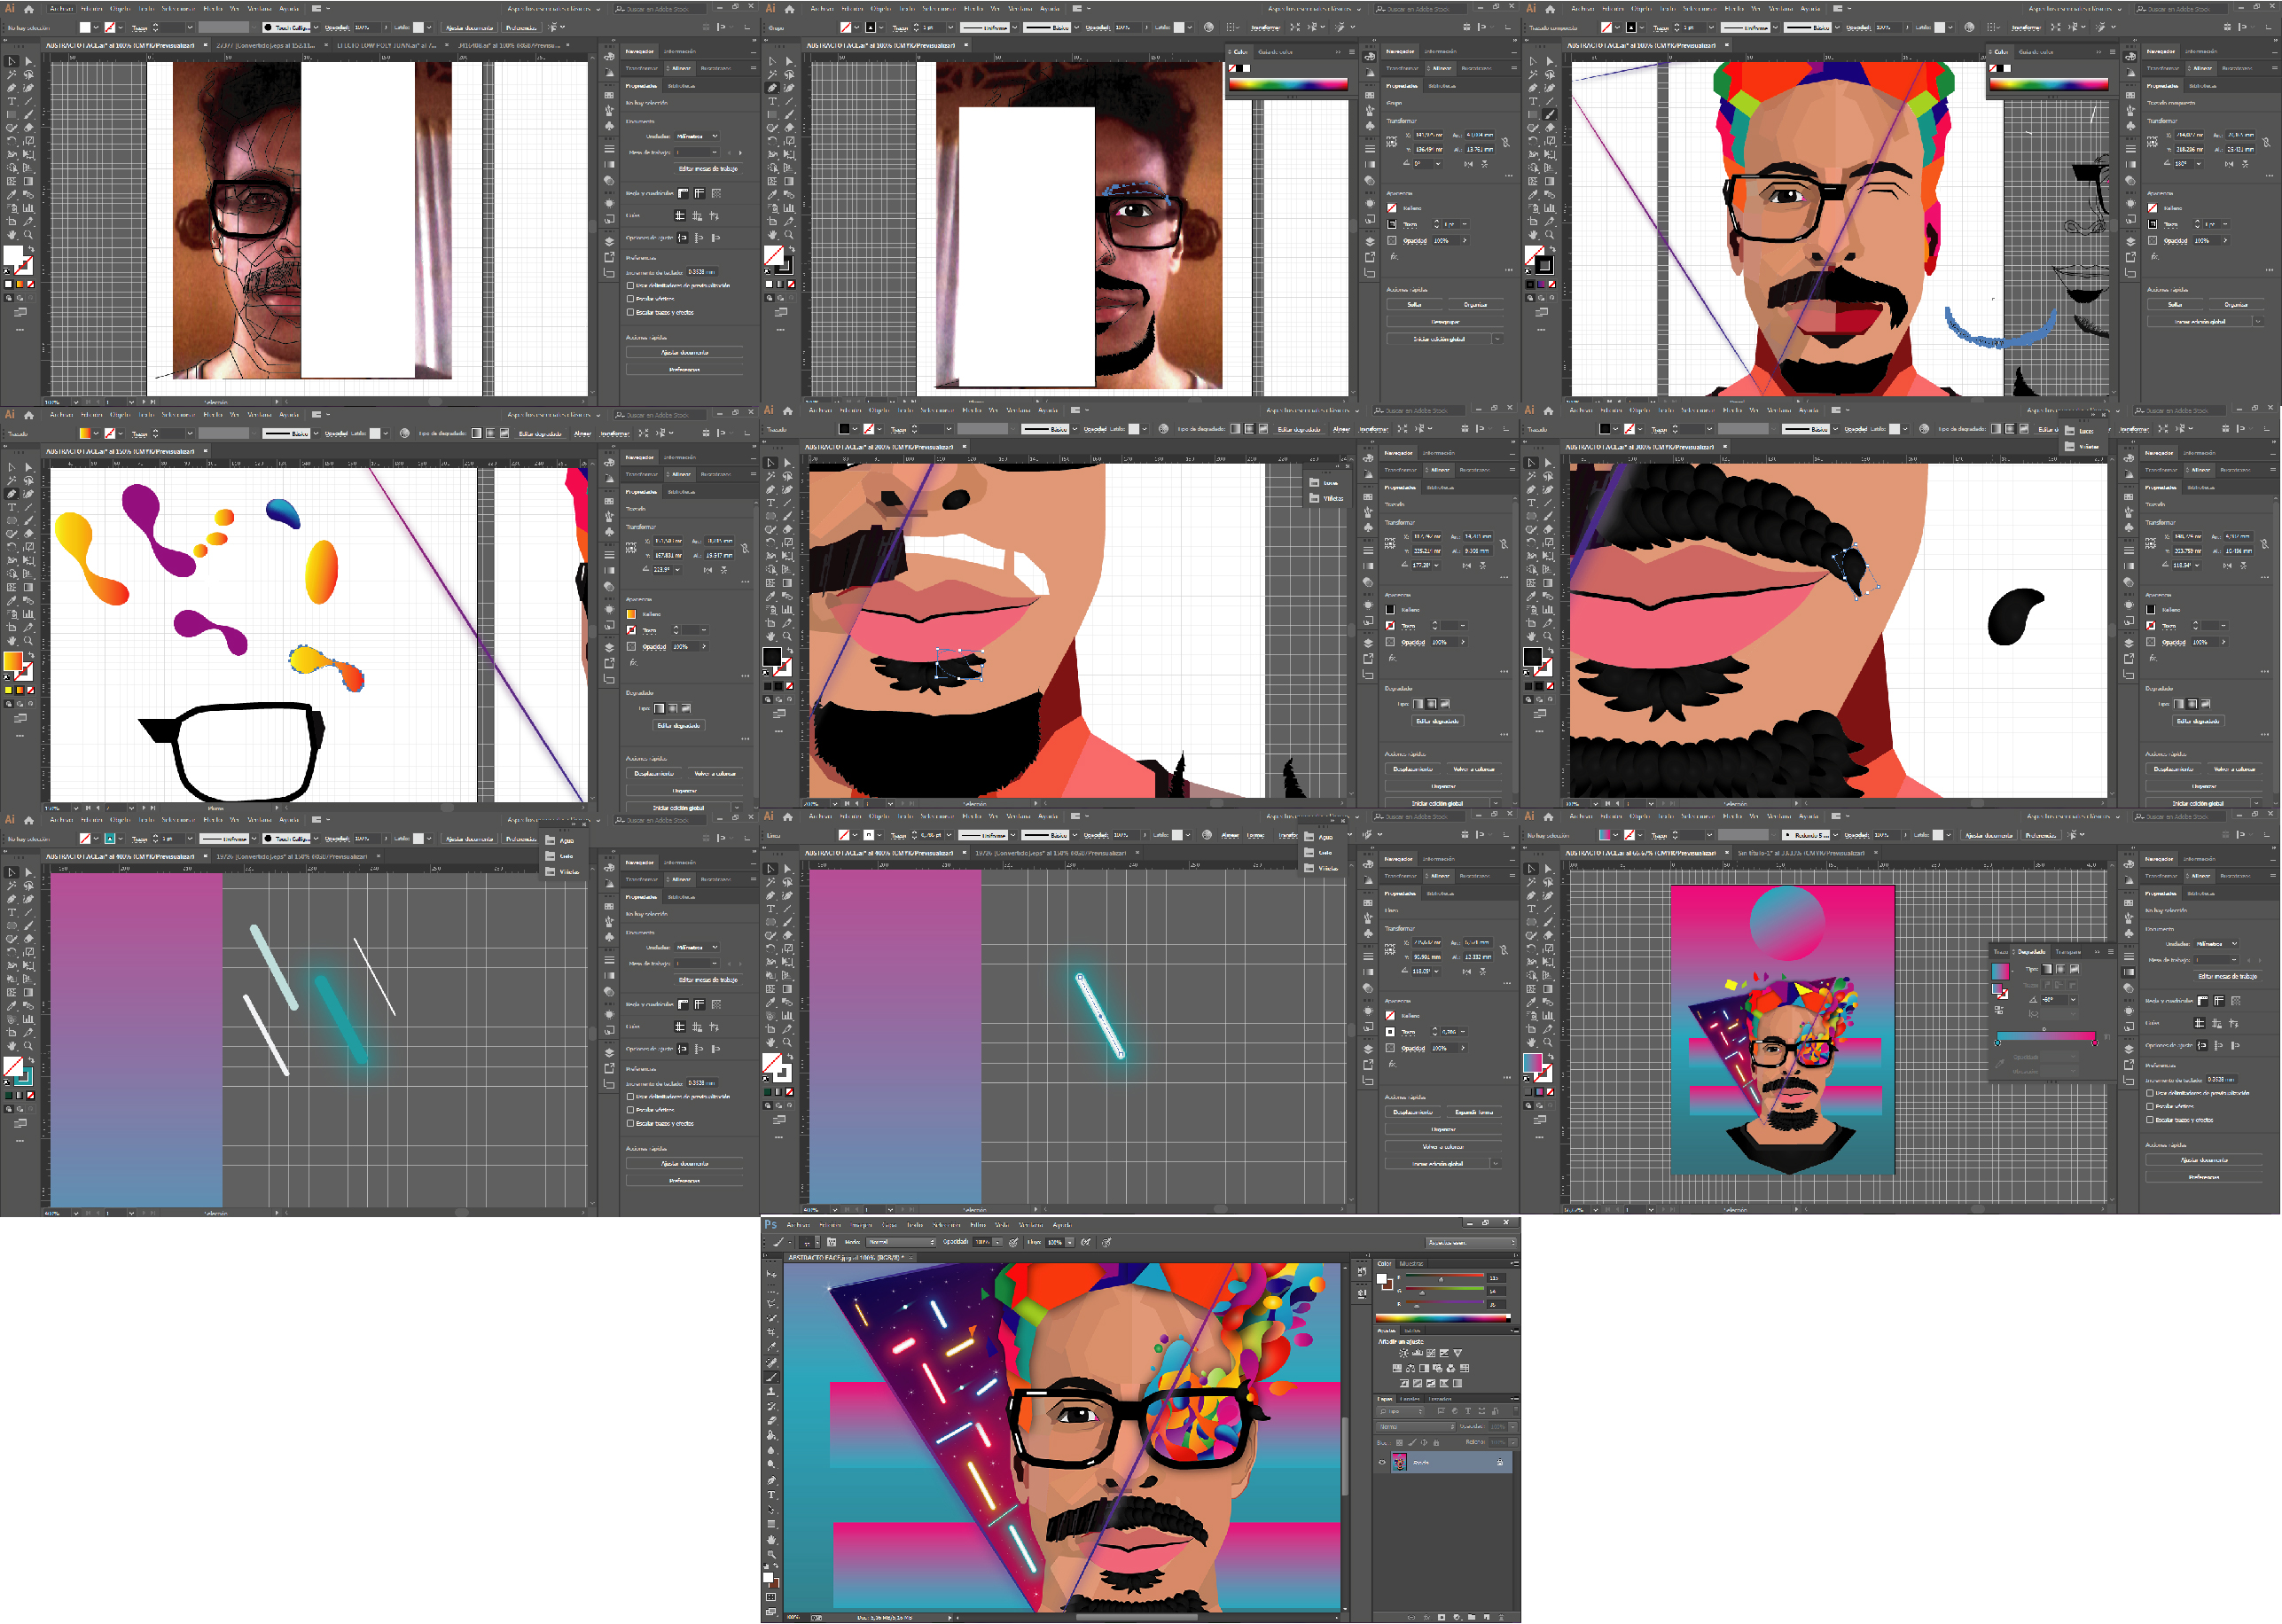Switch to the Canales tab in Photoshop

tap(1410, 1399)
